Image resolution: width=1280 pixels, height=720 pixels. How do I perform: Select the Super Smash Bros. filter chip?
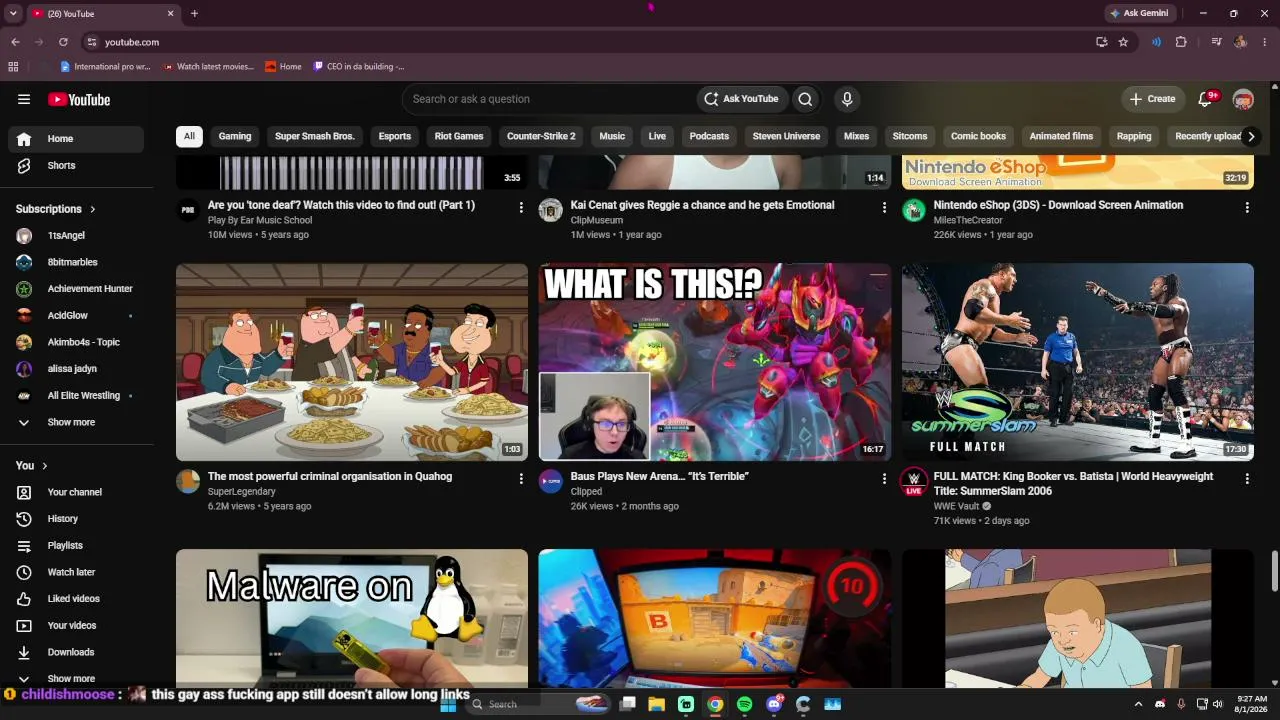coord(315,136)
